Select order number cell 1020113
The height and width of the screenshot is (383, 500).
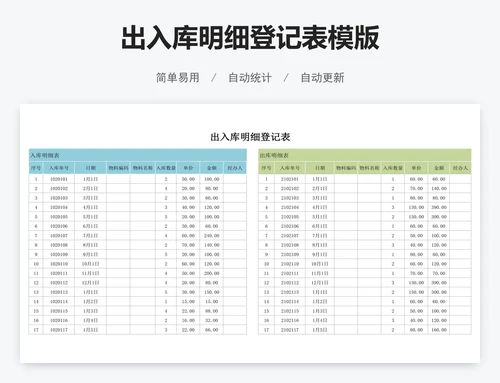coord(59,292)
